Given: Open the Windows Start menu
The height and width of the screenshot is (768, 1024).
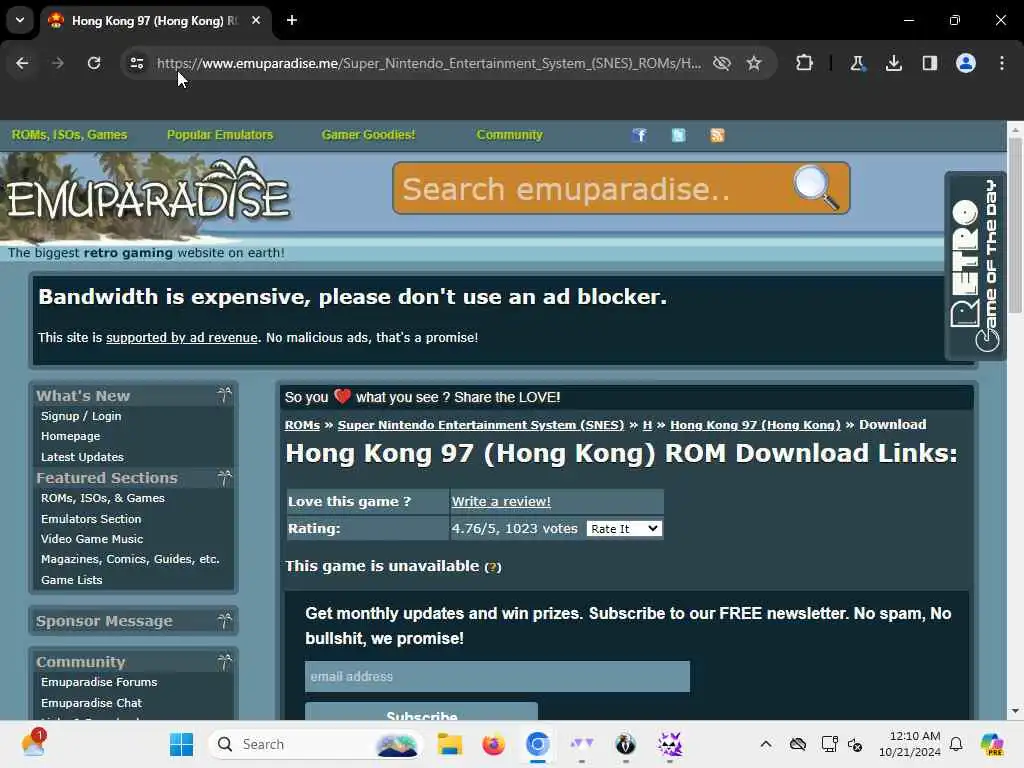Looking at the screenshot, I should (181, 744).
